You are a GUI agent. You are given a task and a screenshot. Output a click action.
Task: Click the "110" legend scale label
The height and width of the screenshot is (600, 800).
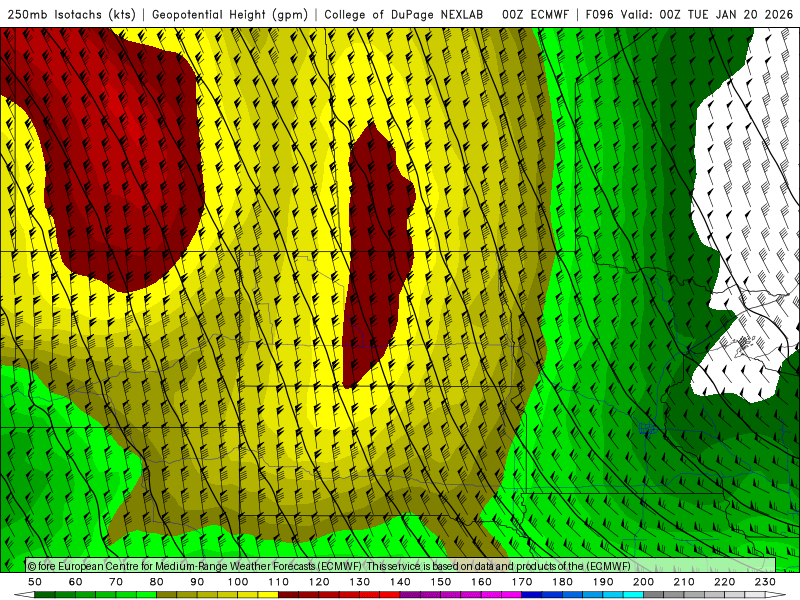(279, 582)
